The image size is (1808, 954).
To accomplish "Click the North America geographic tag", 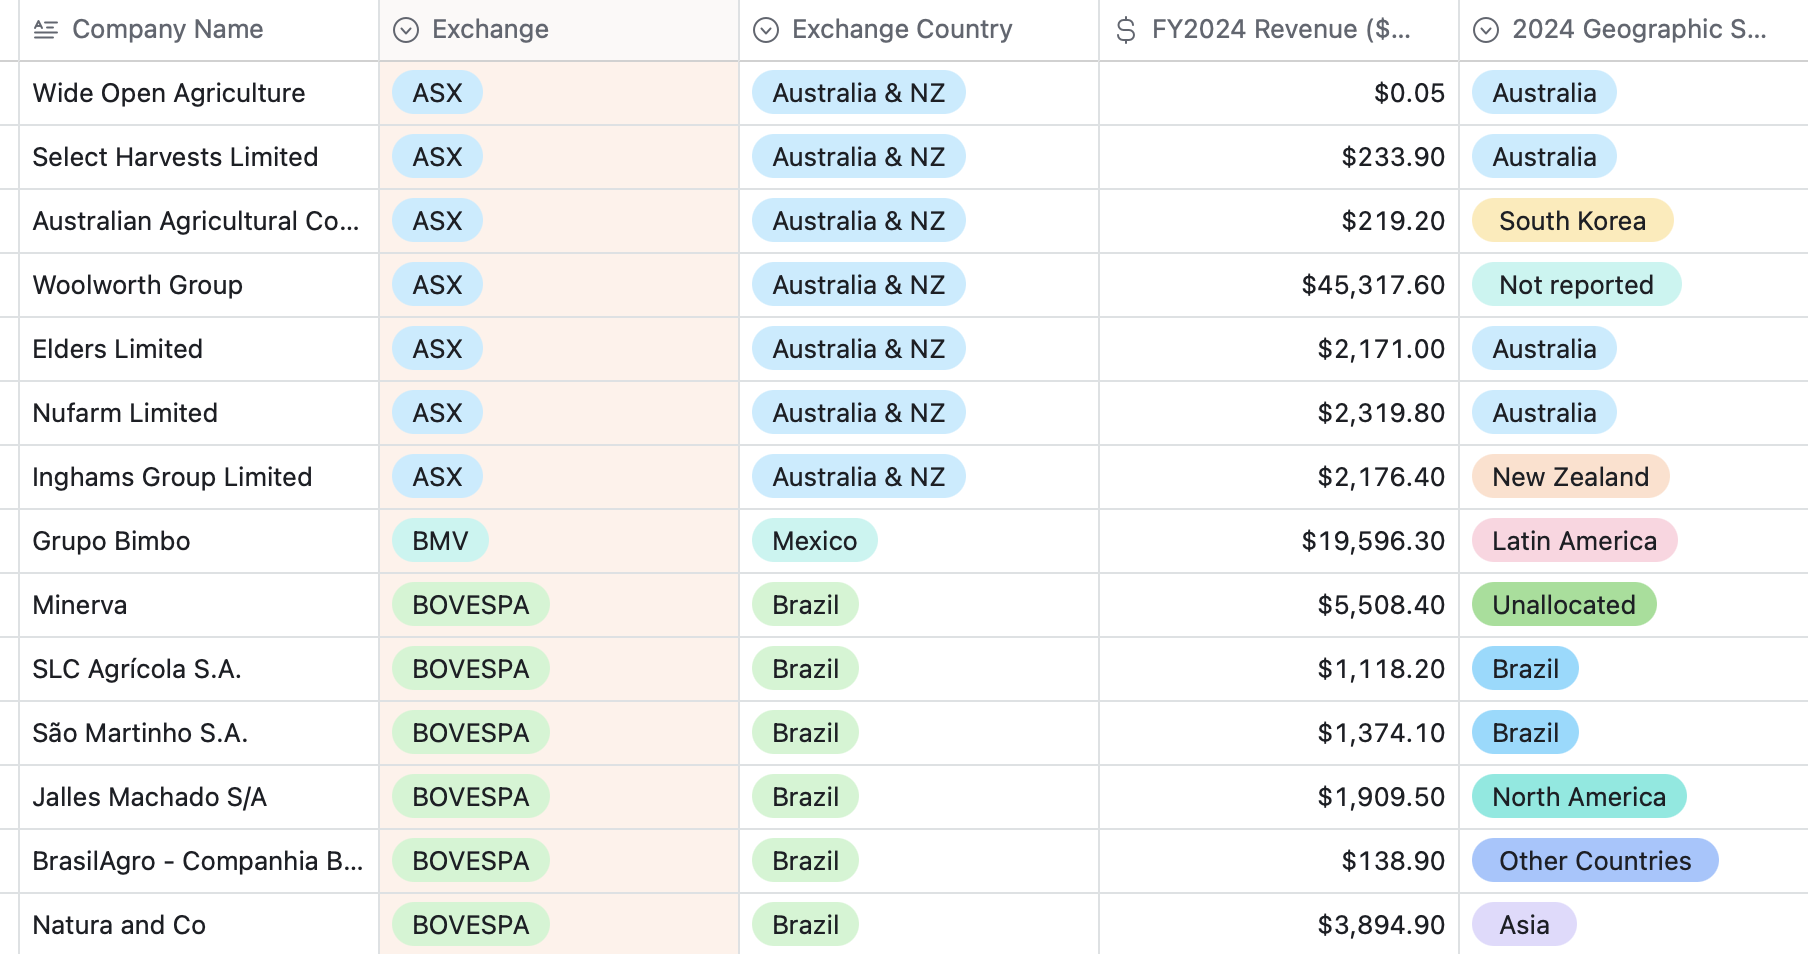I will click(1579, 797).
